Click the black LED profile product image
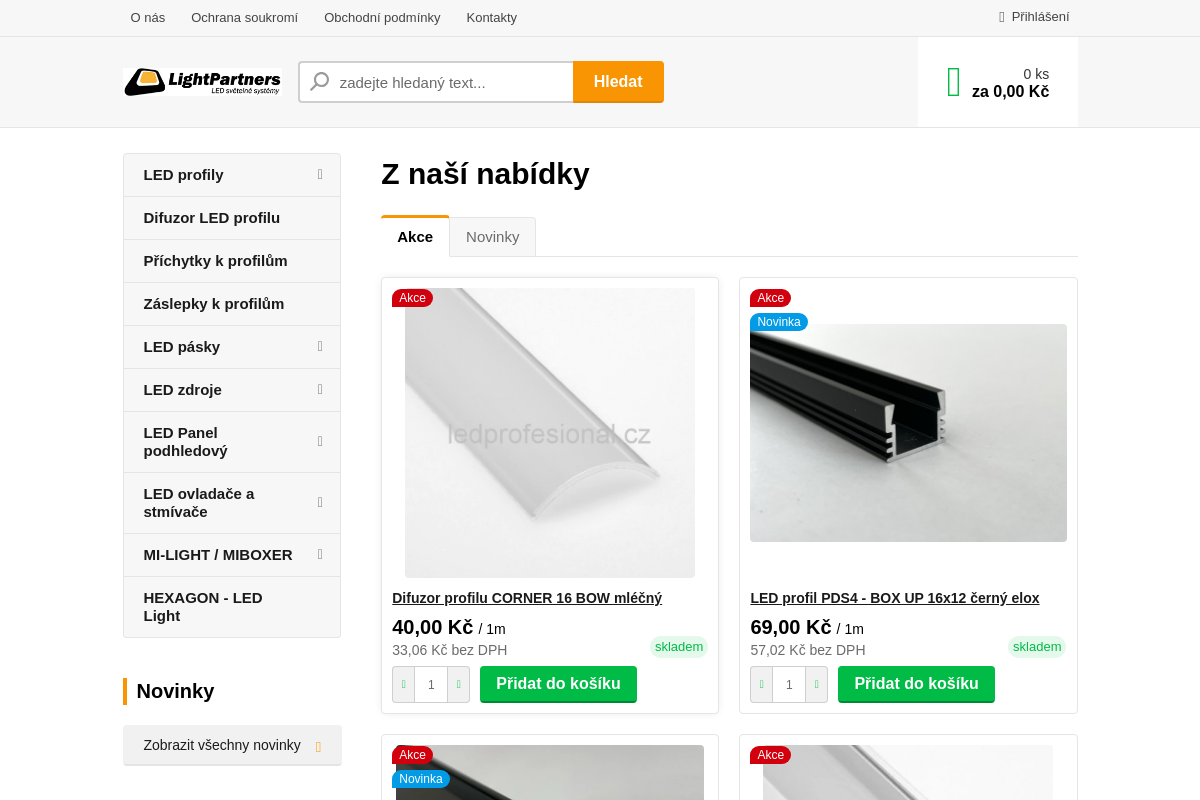The image size is (1200, 800). (x=908, y=432)
